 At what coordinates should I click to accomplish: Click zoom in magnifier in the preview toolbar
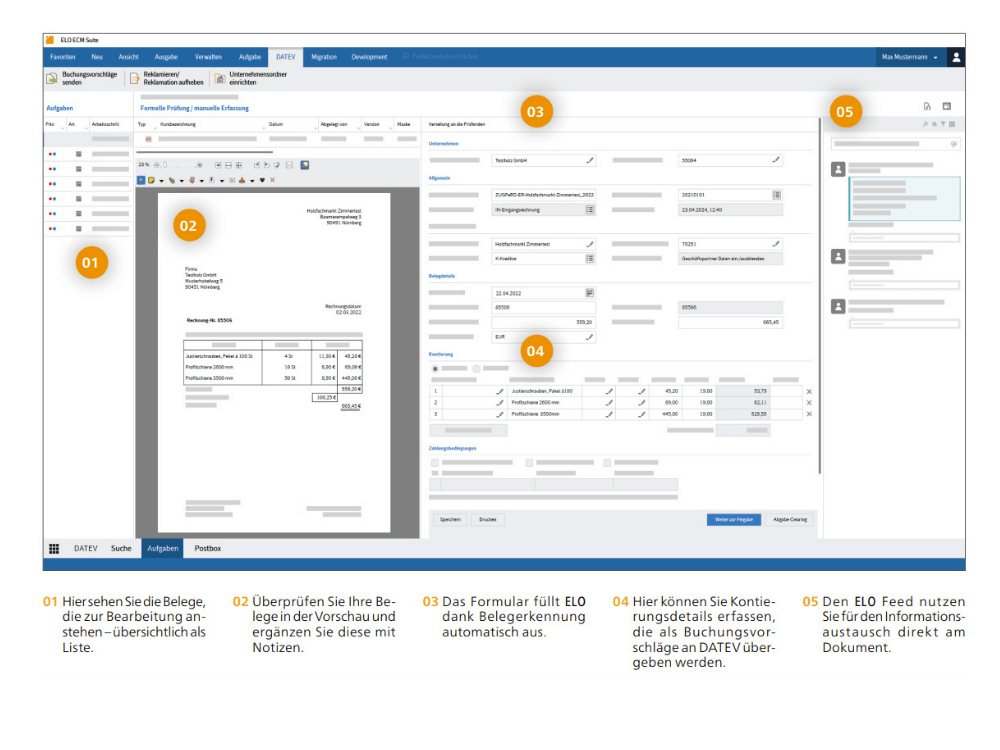click(199, 165)
